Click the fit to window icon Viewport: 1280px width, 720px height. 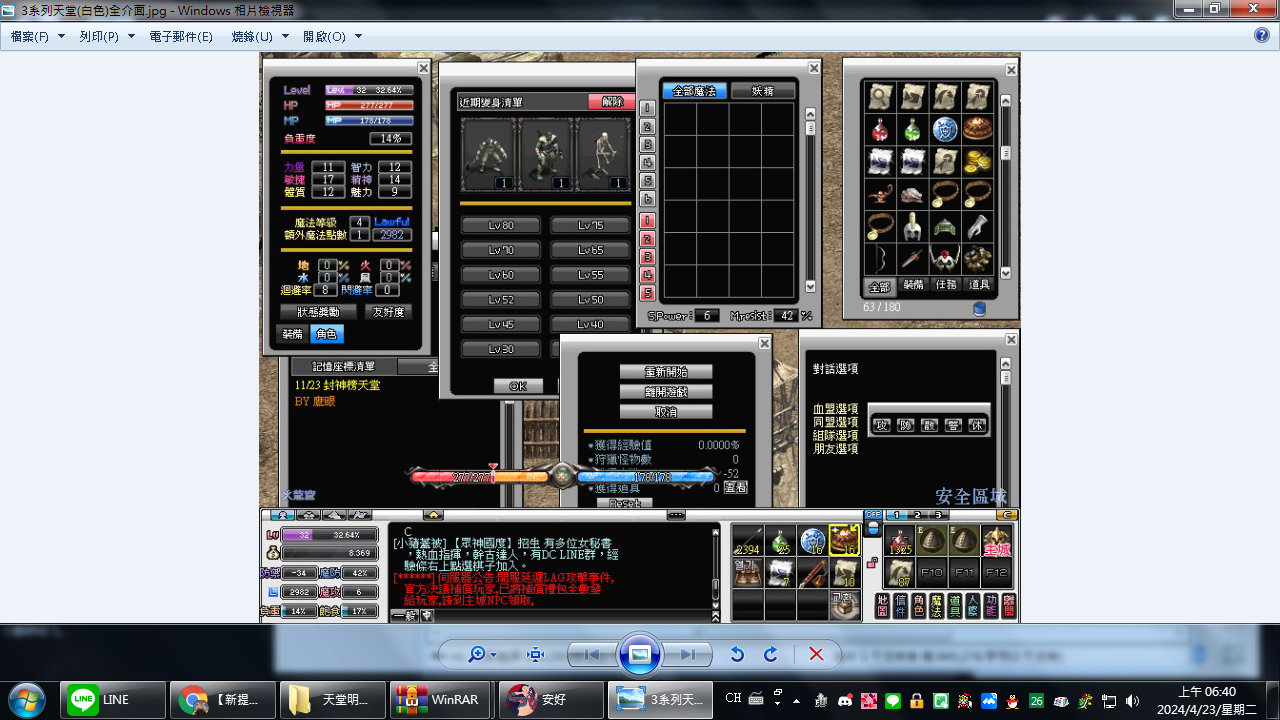[x=535, y=654]
